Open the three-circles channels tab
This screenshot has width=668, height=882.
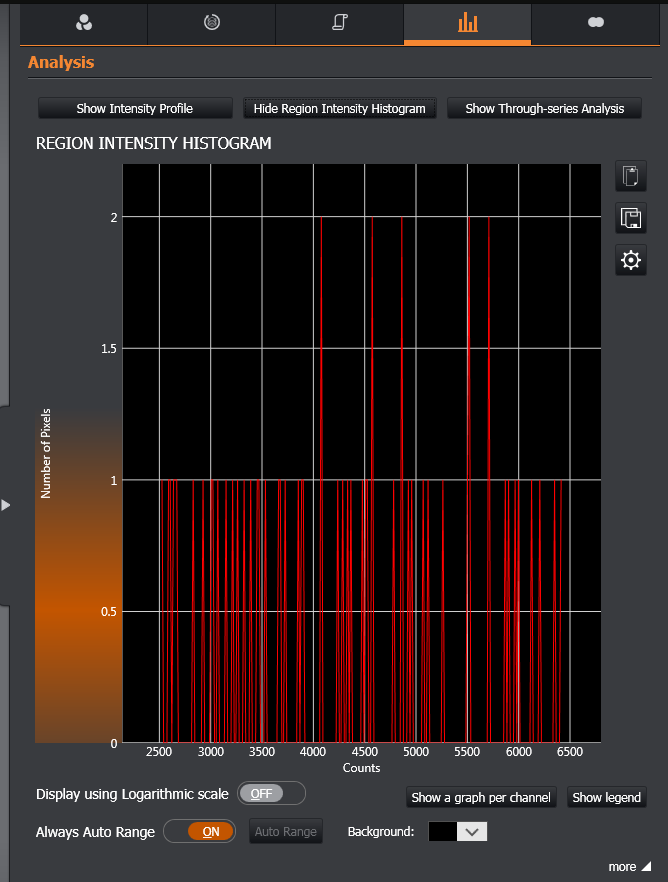[84, 23]
